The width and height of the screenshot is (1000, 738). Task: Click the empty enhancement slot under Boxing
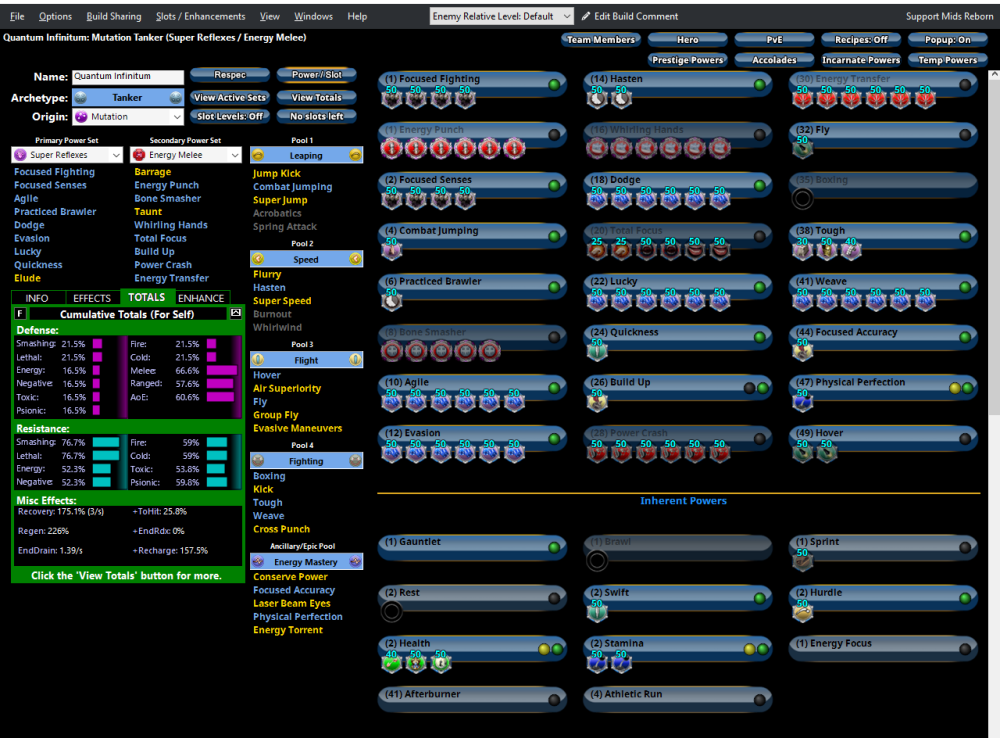802,198
